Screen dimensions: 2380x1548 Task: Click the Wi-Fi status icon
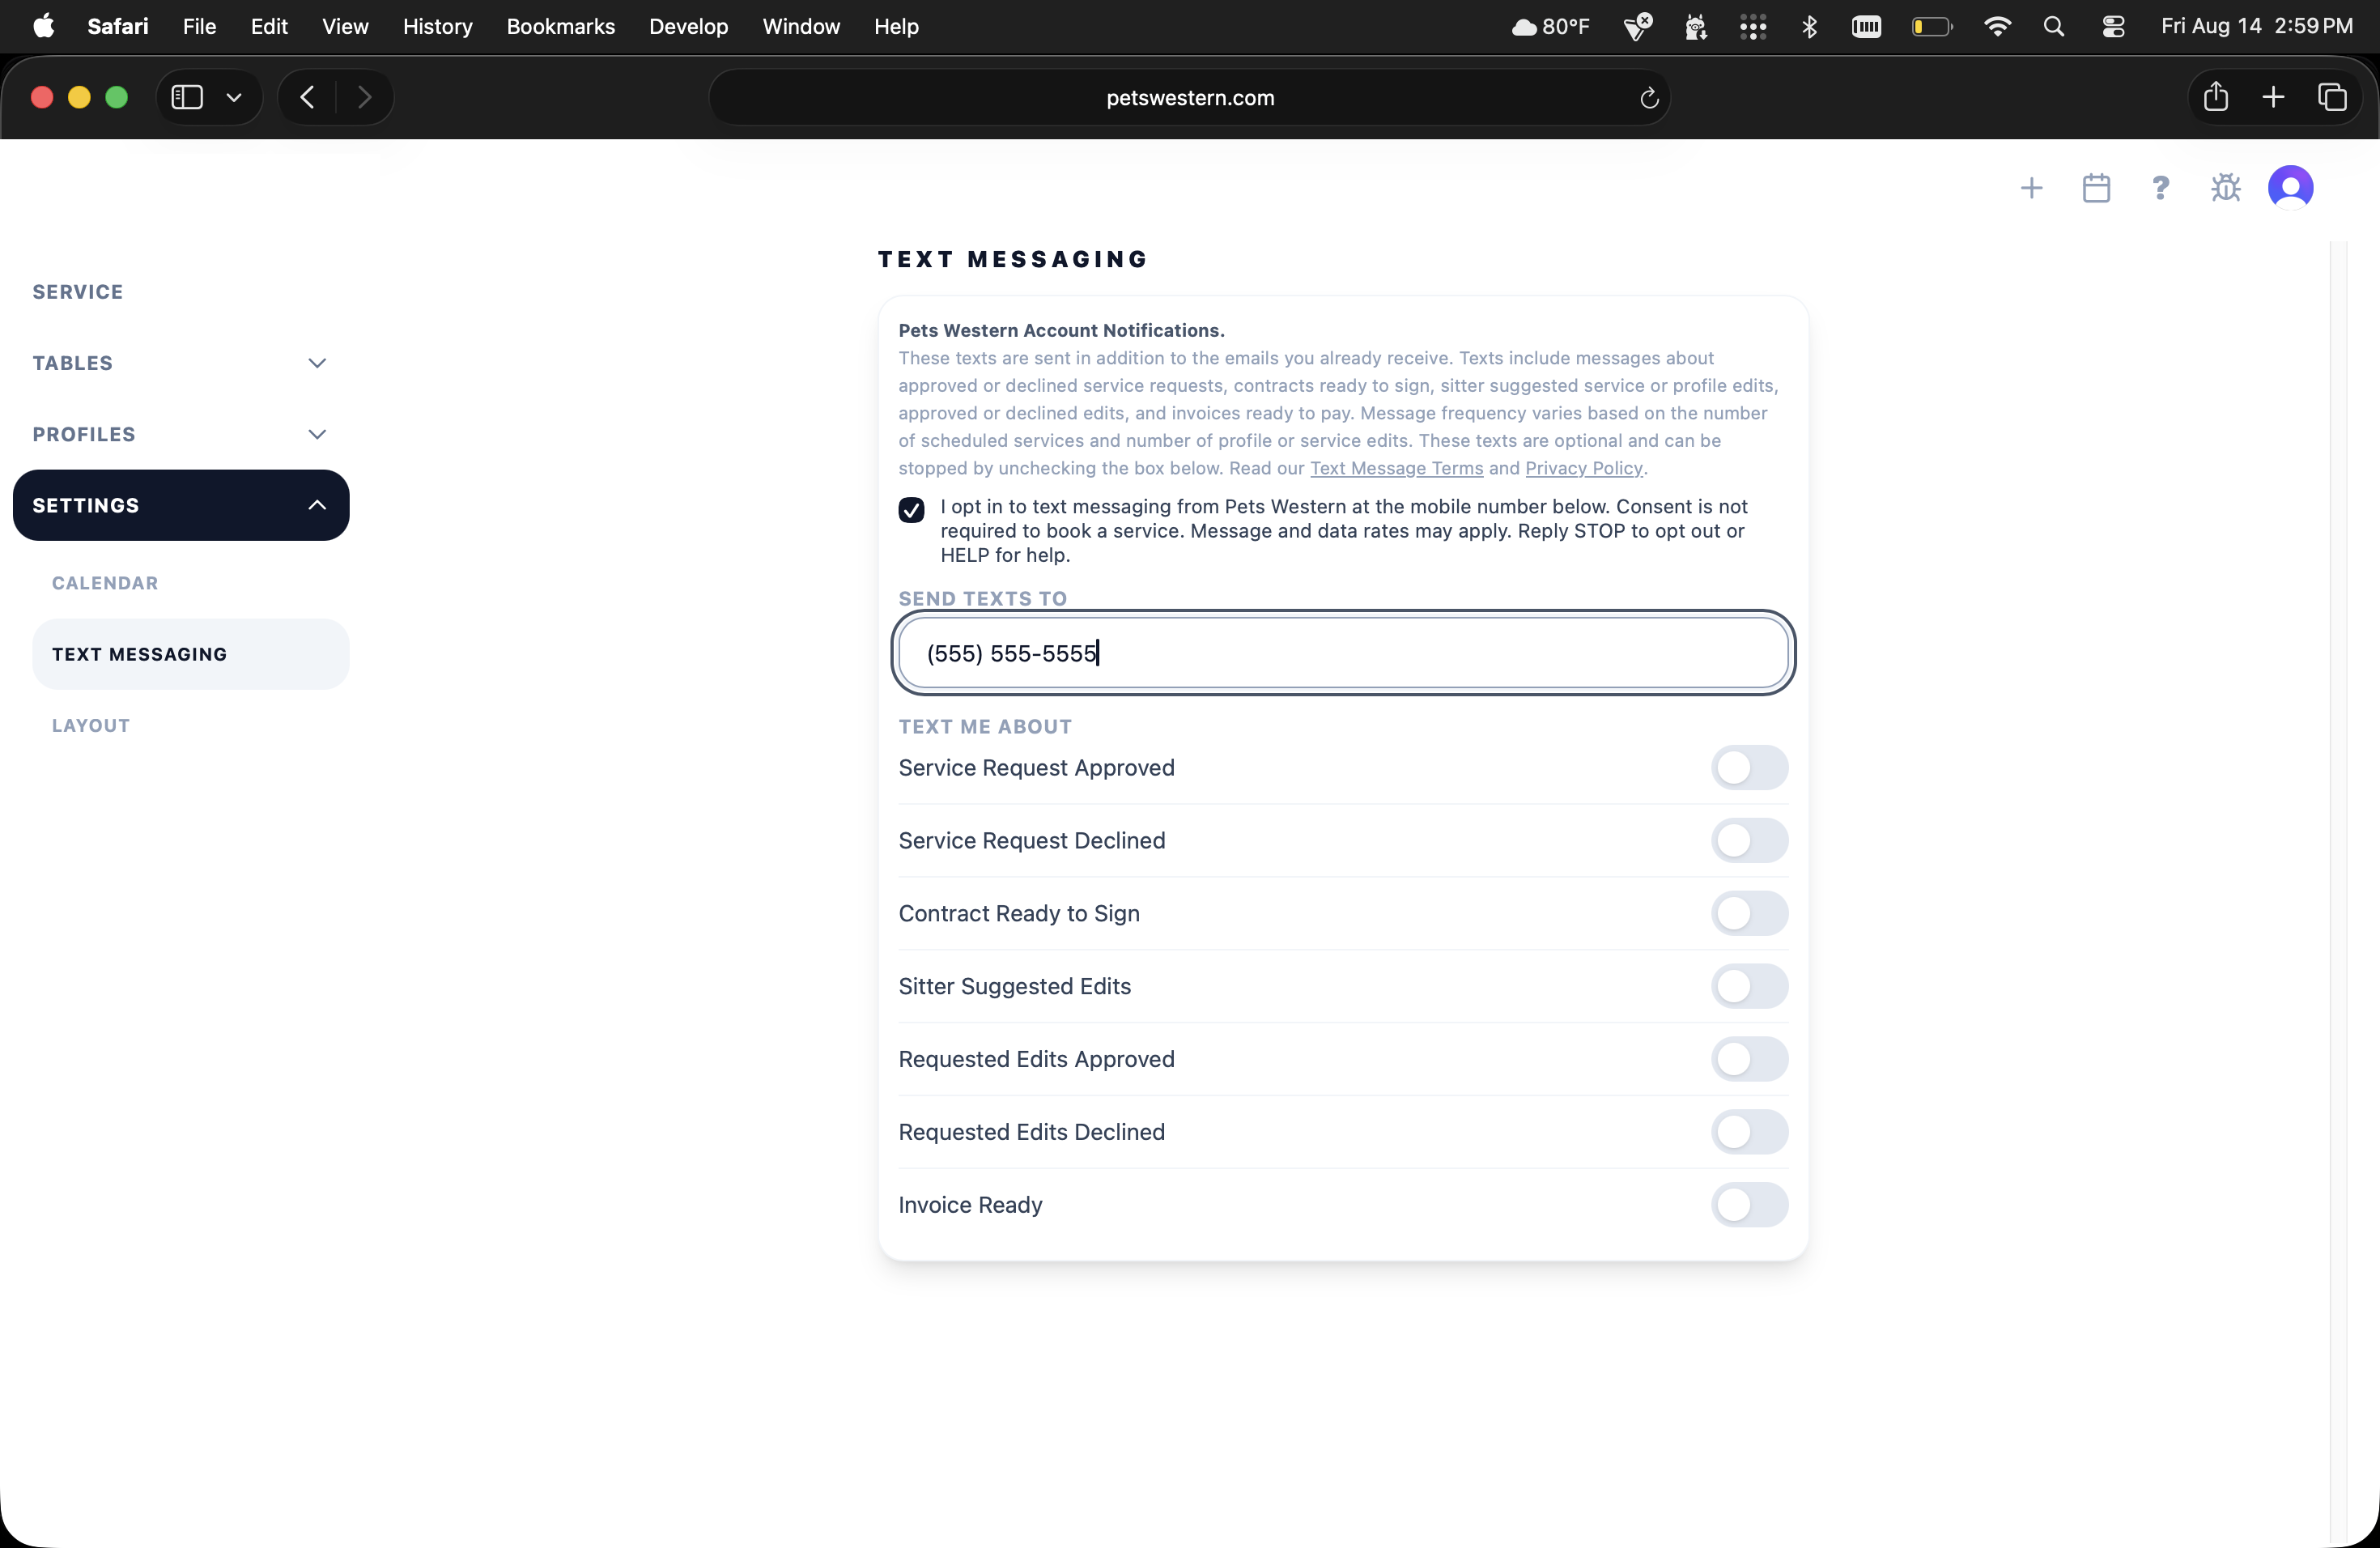1997,26
